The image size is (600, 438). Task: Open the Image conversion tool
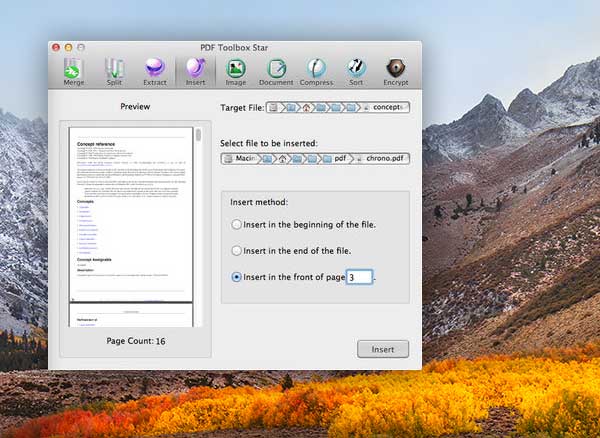pos(236,72)
